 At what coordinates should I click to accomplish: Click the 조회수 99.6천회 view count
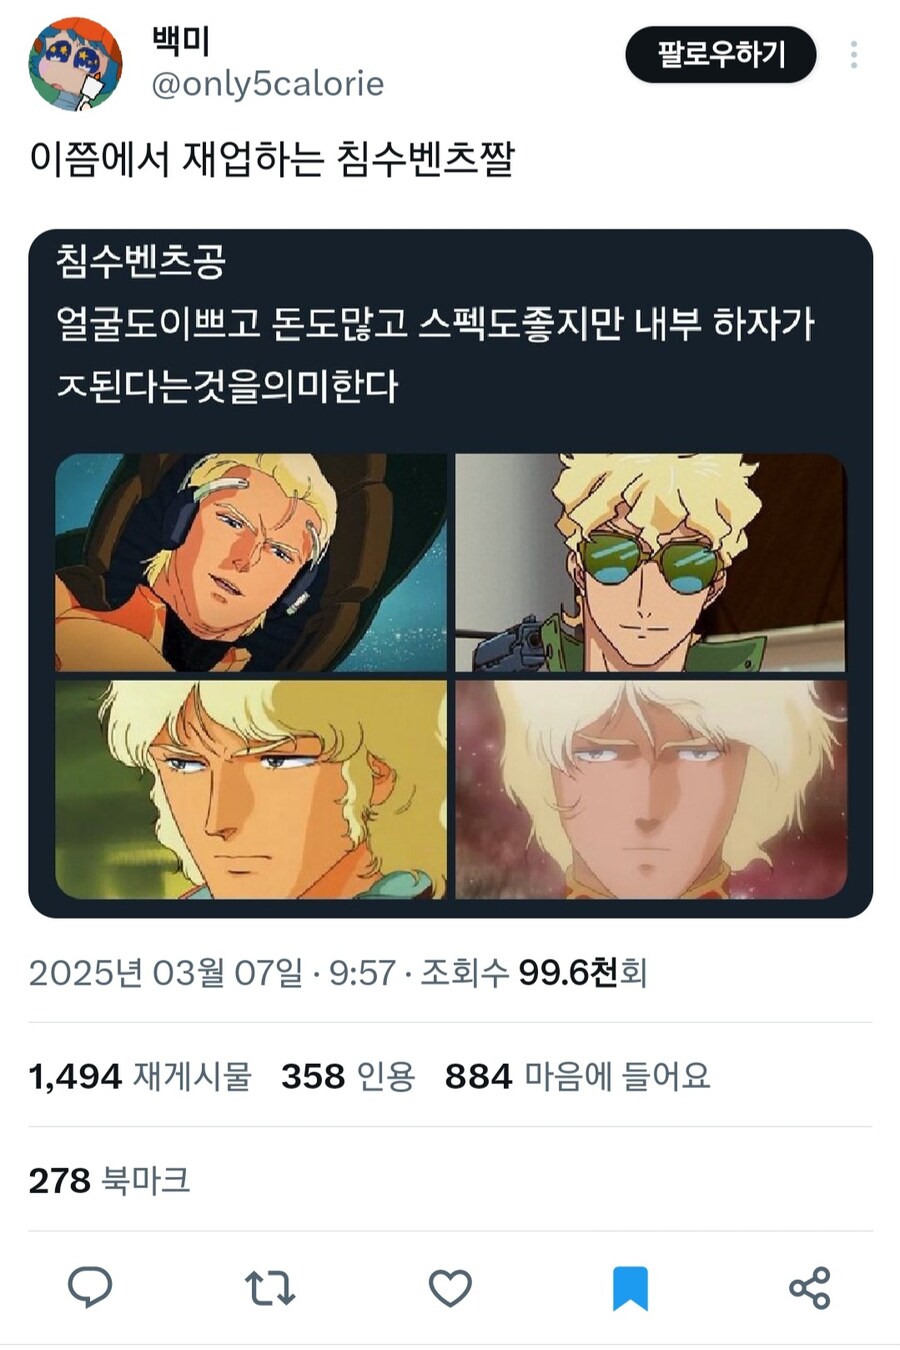533,972
